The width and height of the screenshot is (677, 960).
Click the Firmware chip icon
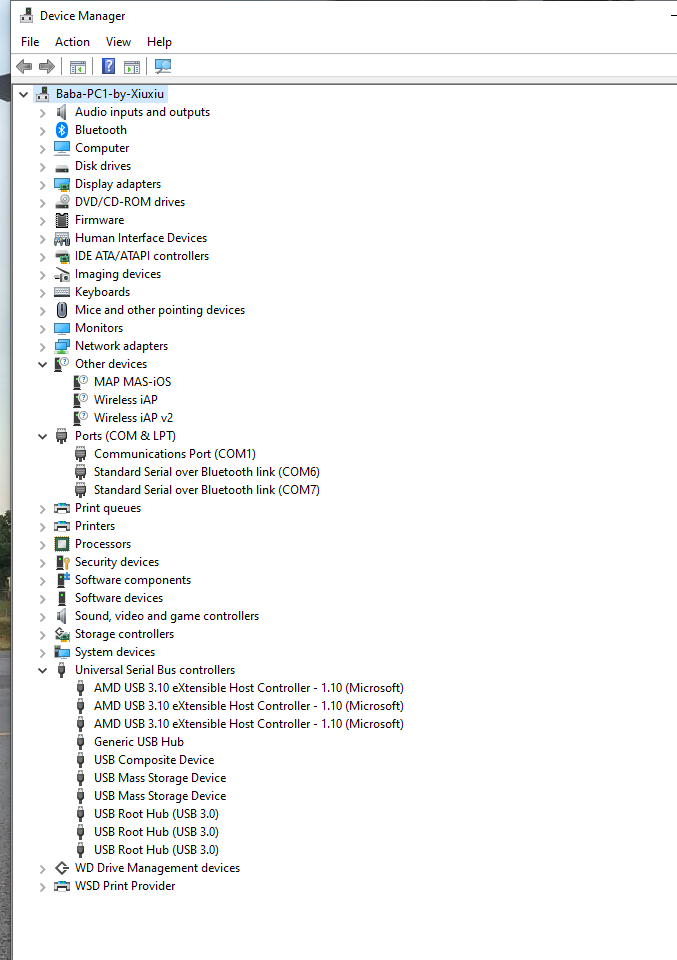pyautogui.click(x=62, y=220)
